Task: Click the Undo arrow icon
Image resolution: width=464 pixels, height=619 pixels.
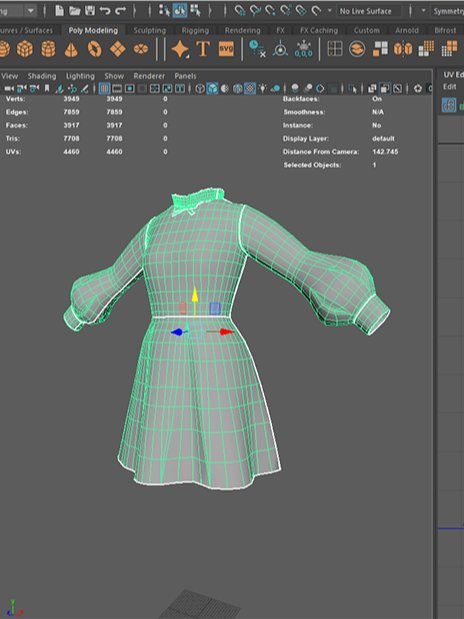Action: pyautogui.click(x=105, y=11)
